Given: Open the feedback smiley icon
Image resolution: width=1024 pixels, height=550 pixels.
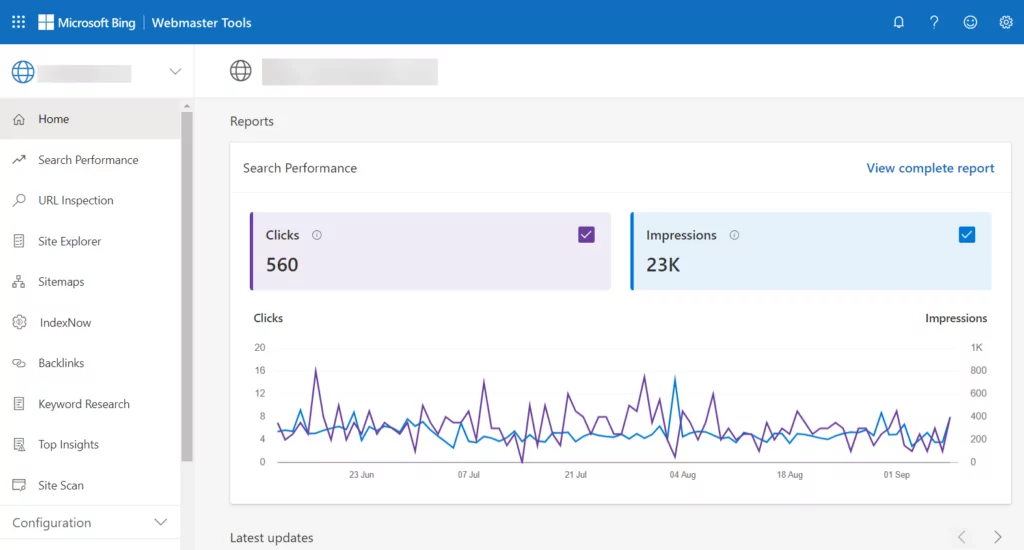Looking at the screenshot, I should point(970,22).
